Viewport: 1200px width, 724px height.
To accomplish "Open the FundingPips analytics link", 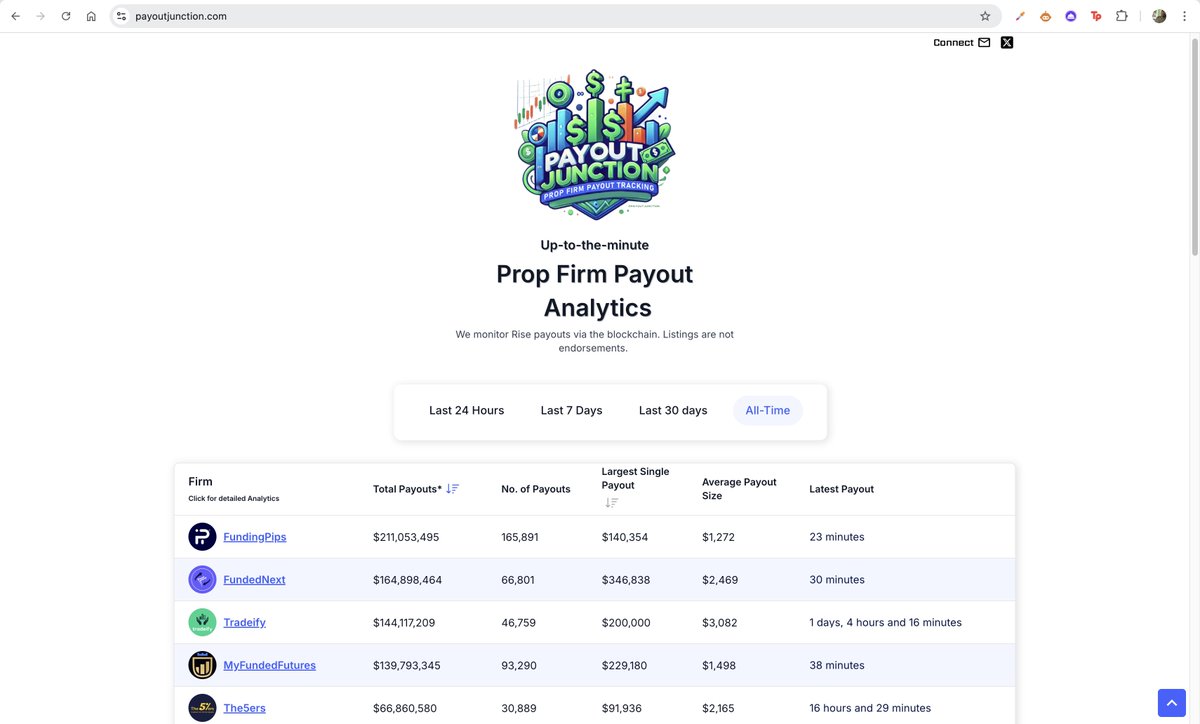I will point(255,537).
